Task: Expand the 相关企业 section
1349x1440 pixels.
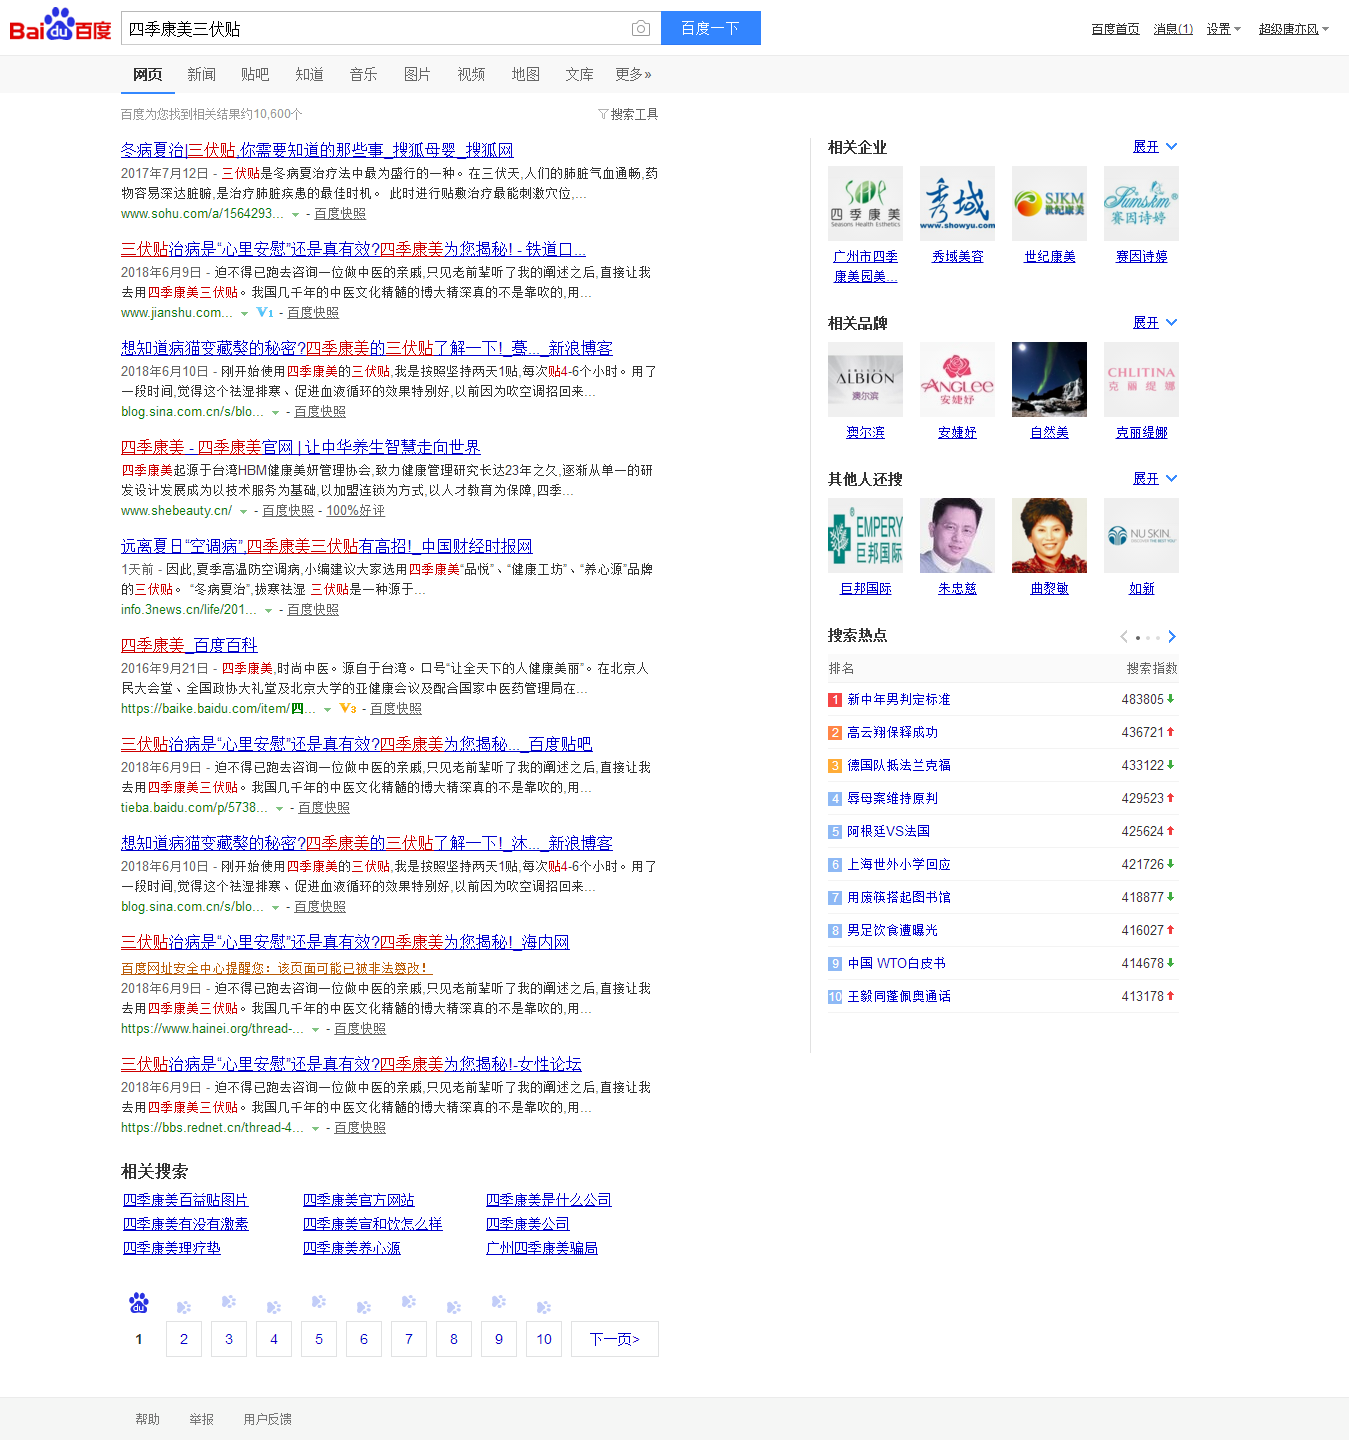Action: pyautogui.click(x=1155, y=147)
